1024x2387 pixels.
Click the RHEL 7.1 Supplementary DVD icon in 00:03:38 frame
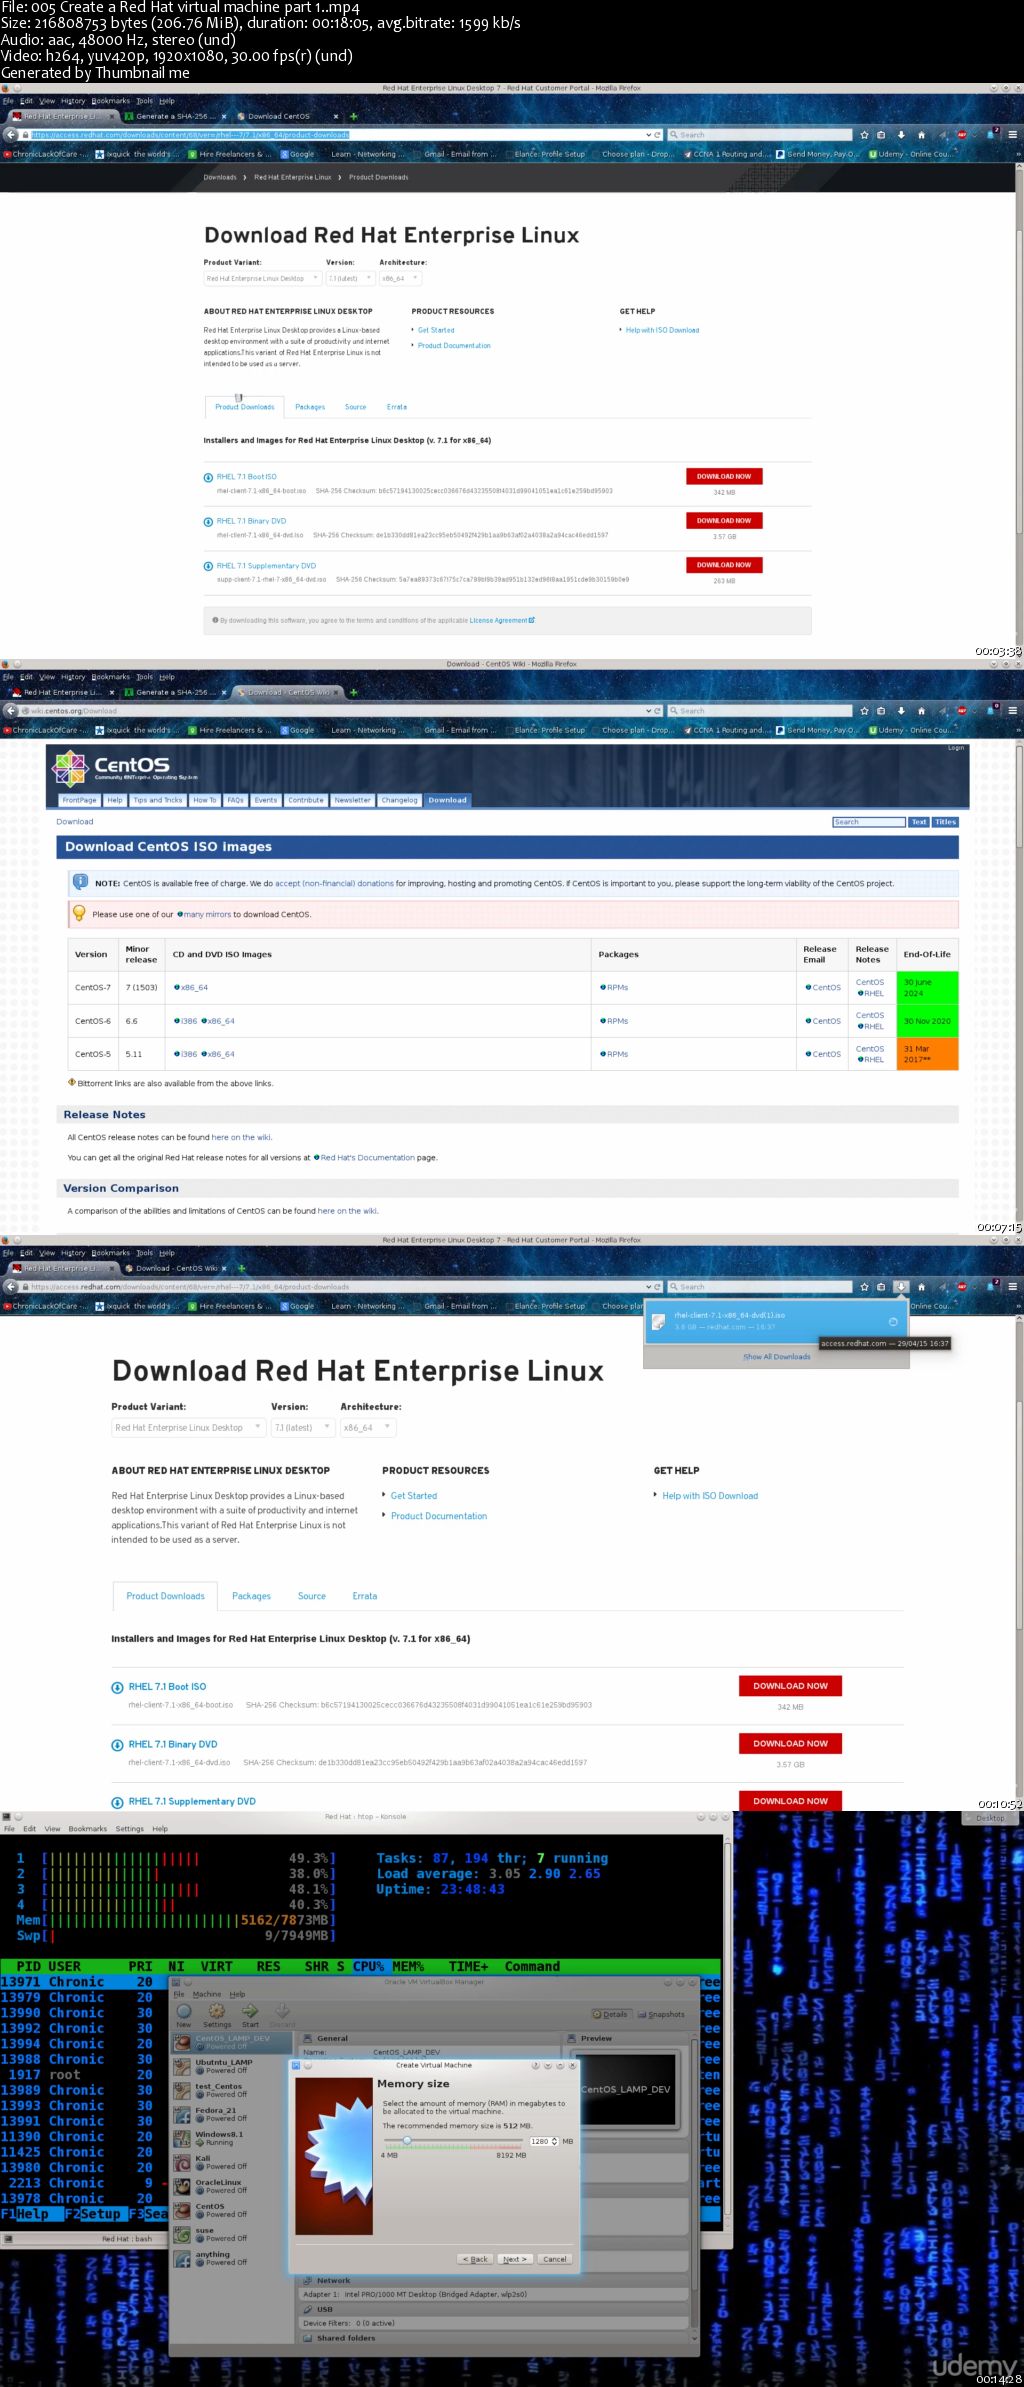point(208,566)
